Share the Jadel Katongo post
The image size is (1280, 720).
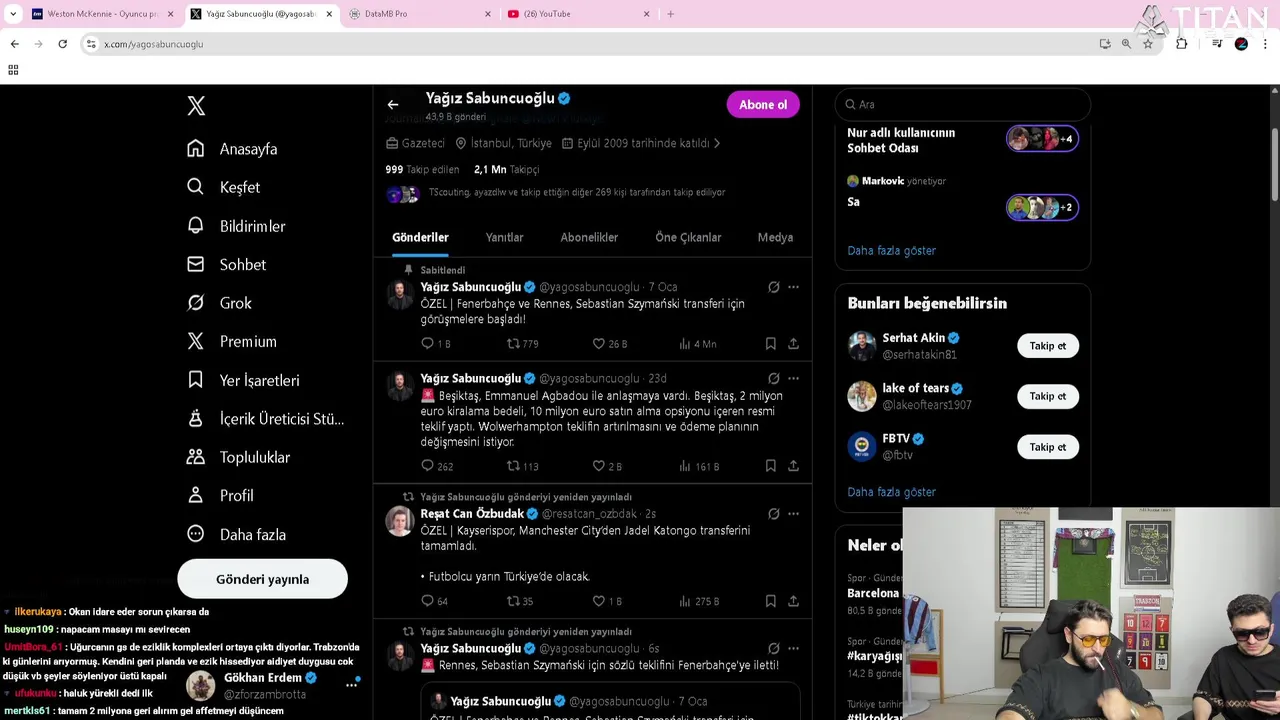[x=793, y=601]
